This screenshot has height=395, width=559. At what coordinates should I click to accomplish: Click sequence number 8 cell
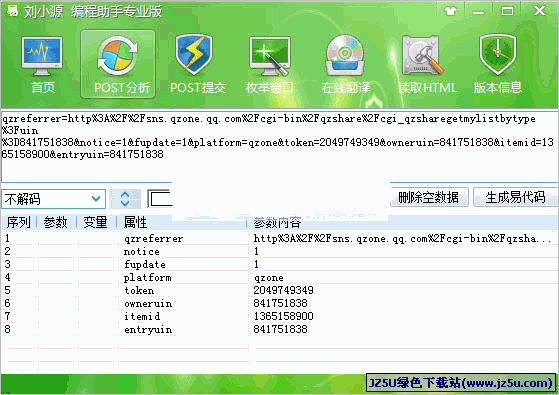(7, 329)
